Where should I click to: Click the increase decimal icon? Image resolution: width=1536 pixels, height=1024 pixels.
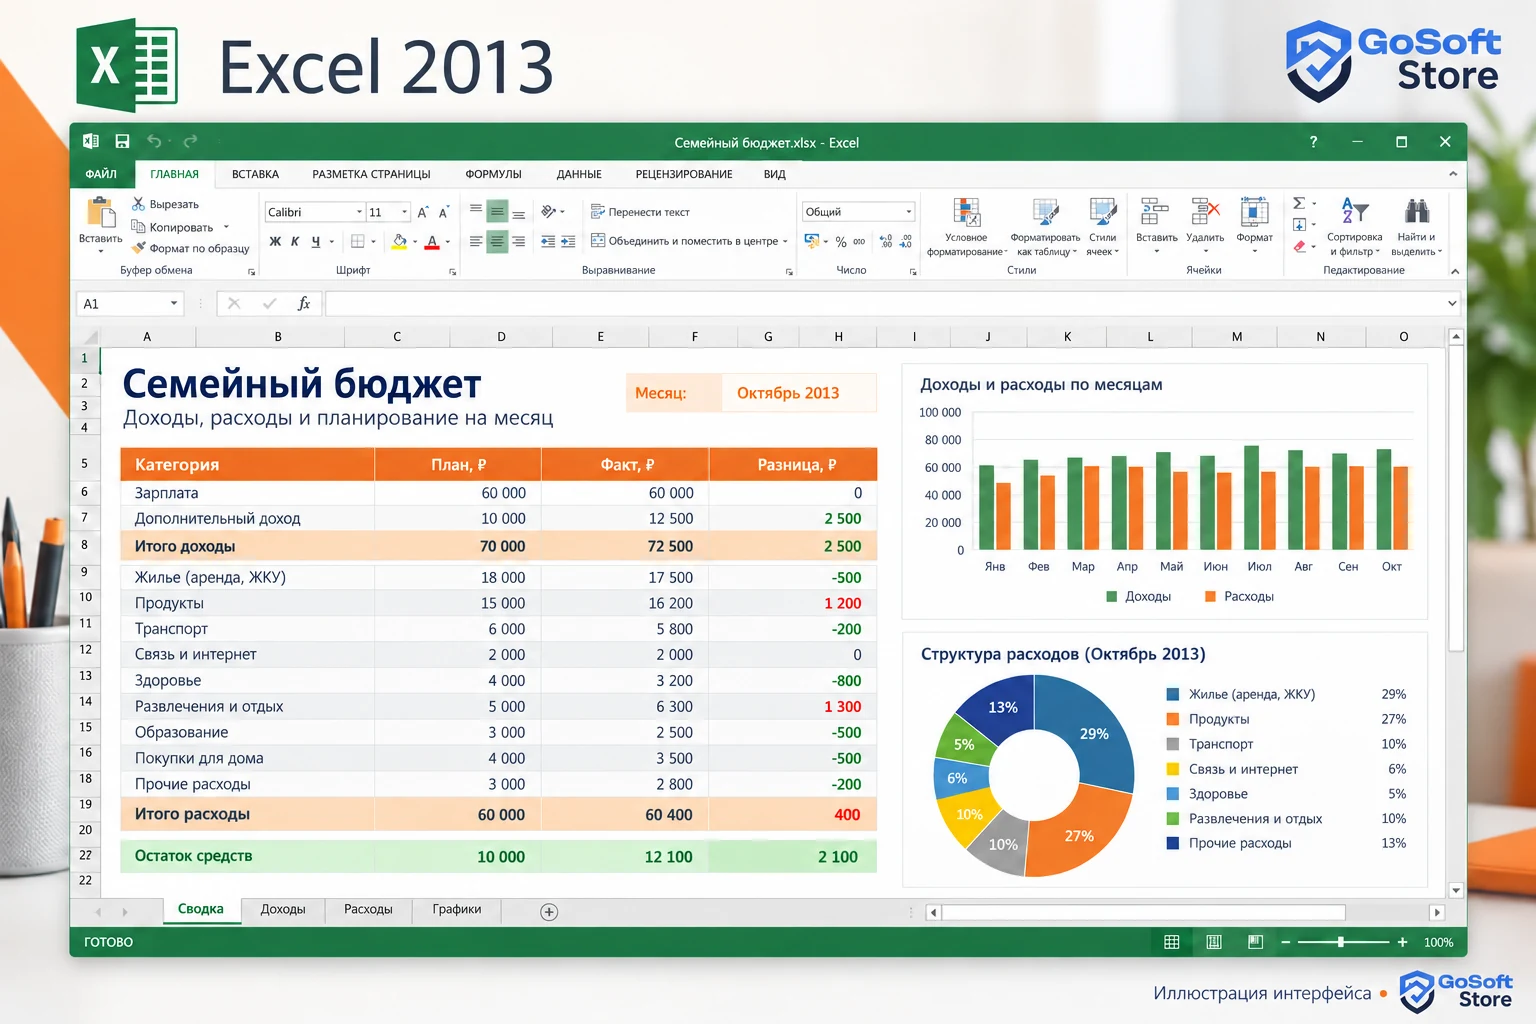click(x=886, y=242)
